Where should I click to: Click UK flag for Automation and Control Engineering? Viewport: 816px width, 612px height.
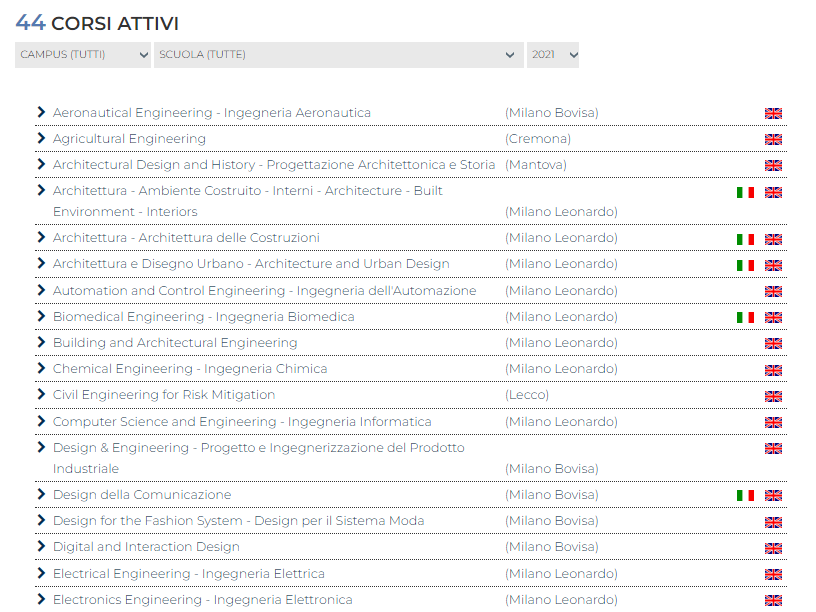773,291
